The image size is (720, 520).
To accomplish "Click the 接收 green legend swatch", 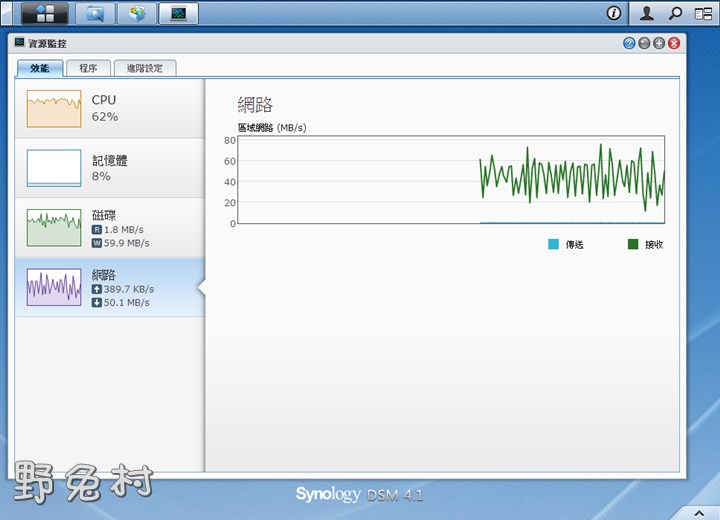I will click(633, 244).
